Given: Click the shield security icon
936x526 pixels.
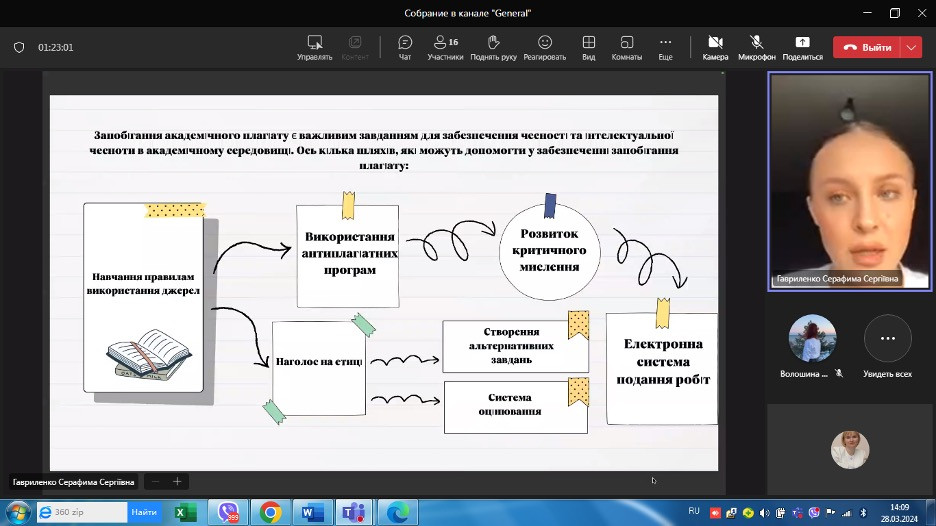Looking at the screenshot, I should tap(19, 47).
